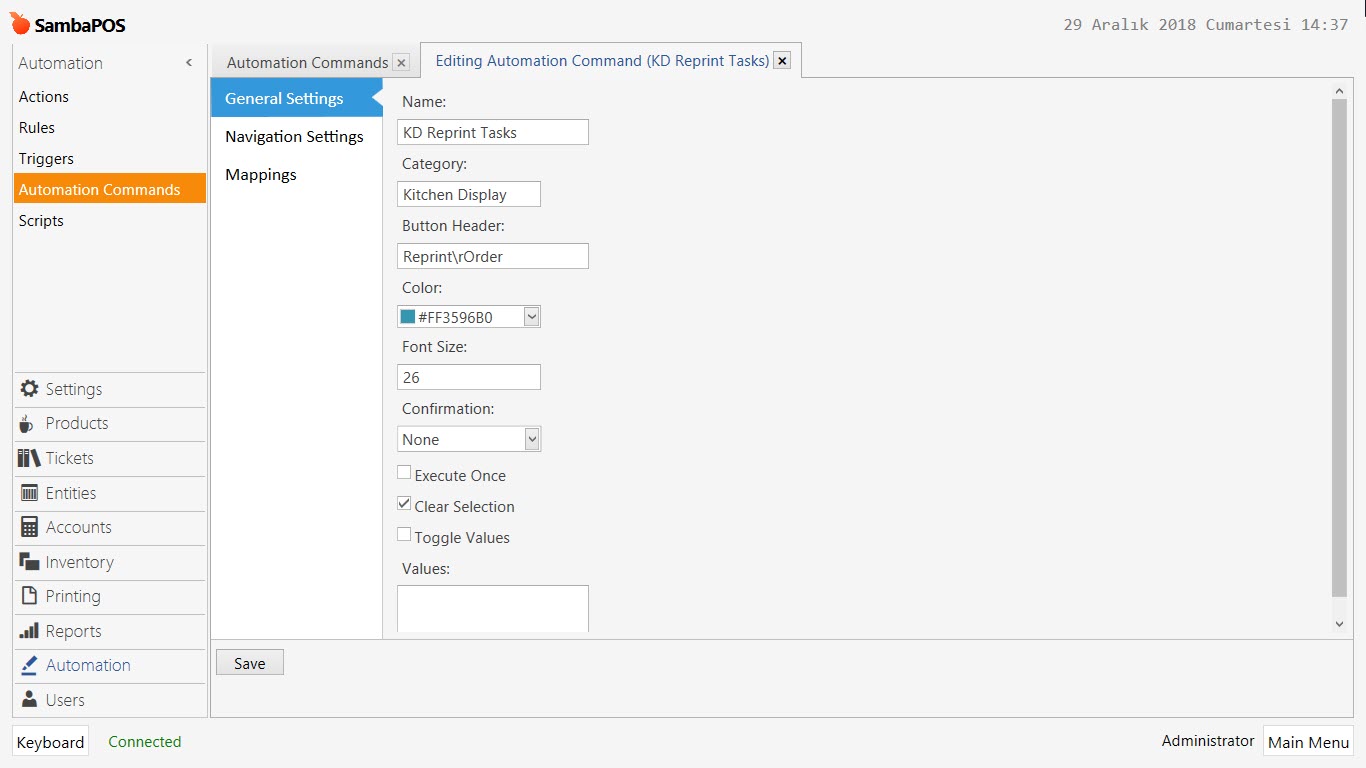Click the Tickets books icon

pyautogui.click(x=29, y=458)
